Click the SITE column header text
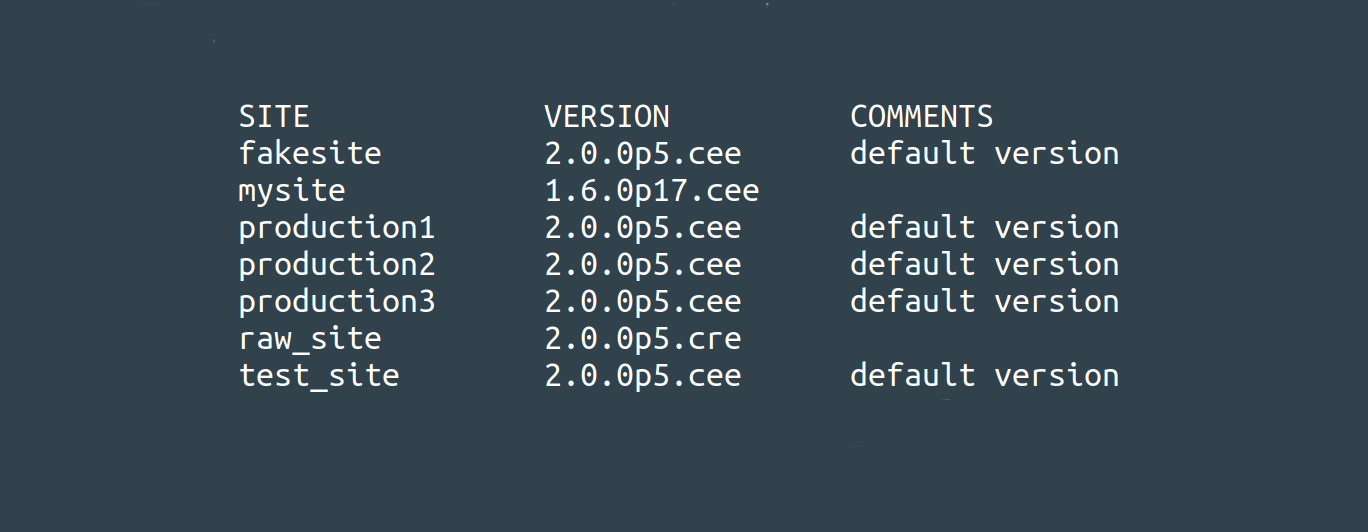The height and width of the screenshot is (532, 1368). 274,117
